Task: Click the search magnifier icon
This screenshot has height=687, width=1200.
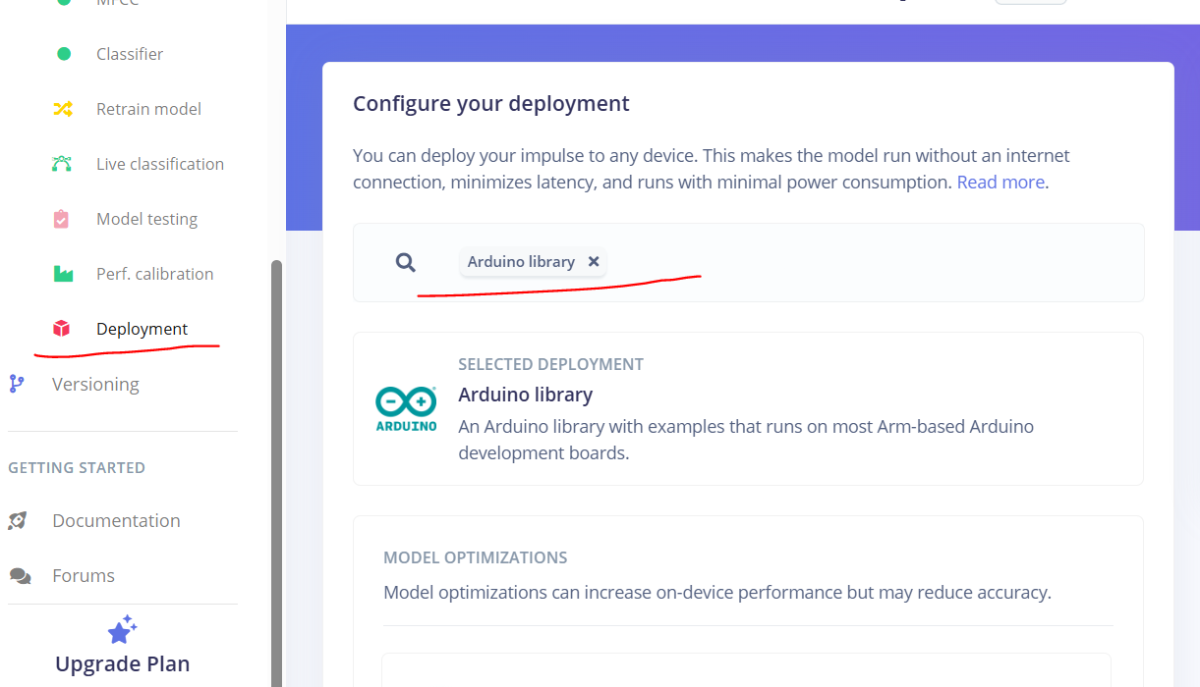Action: click(x=405, y=262)
